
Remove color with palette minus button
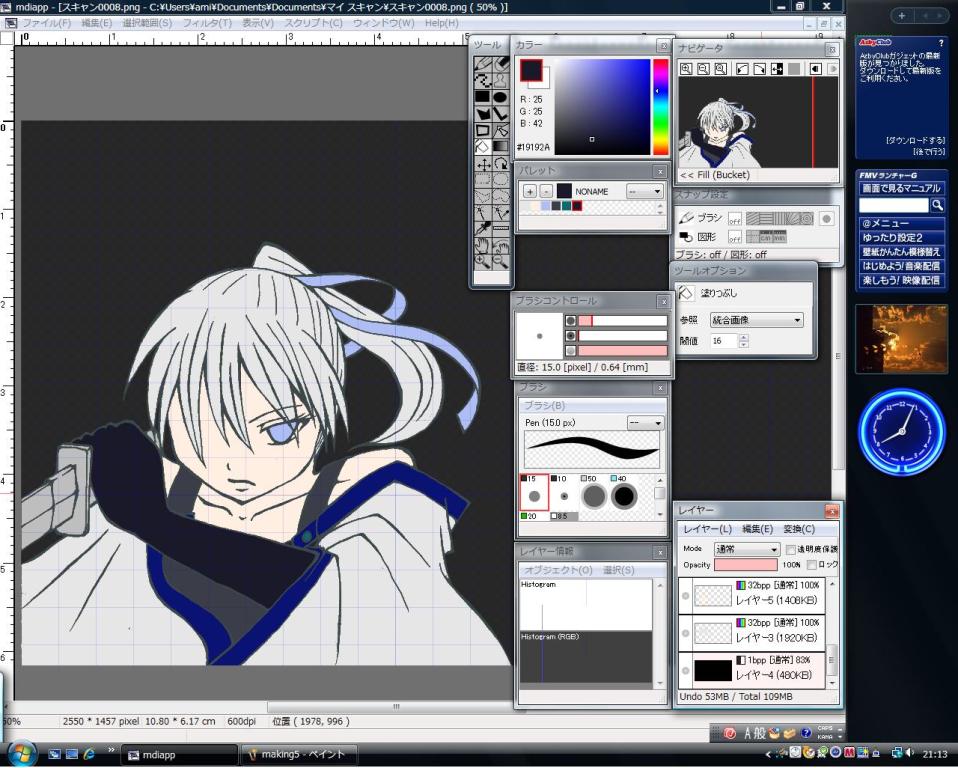[x=546, y=191]
